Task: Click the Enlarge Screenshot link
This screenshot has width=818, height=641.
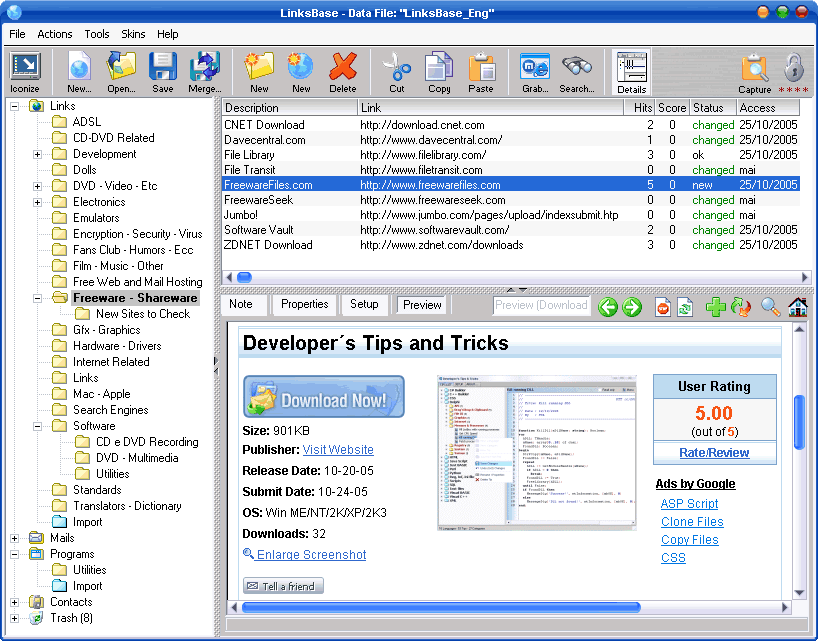Action: 311,555
